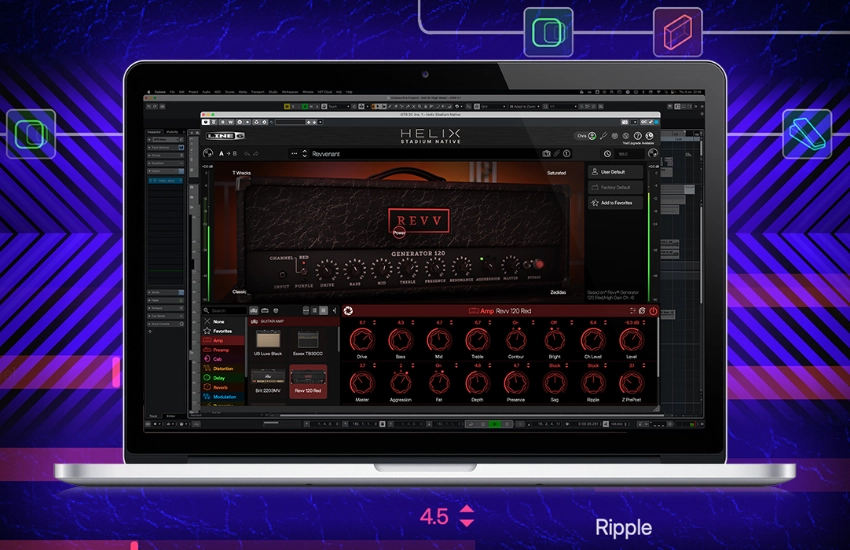
Task: Click the icon left of amp bypass power
Action: coord(642,310)
